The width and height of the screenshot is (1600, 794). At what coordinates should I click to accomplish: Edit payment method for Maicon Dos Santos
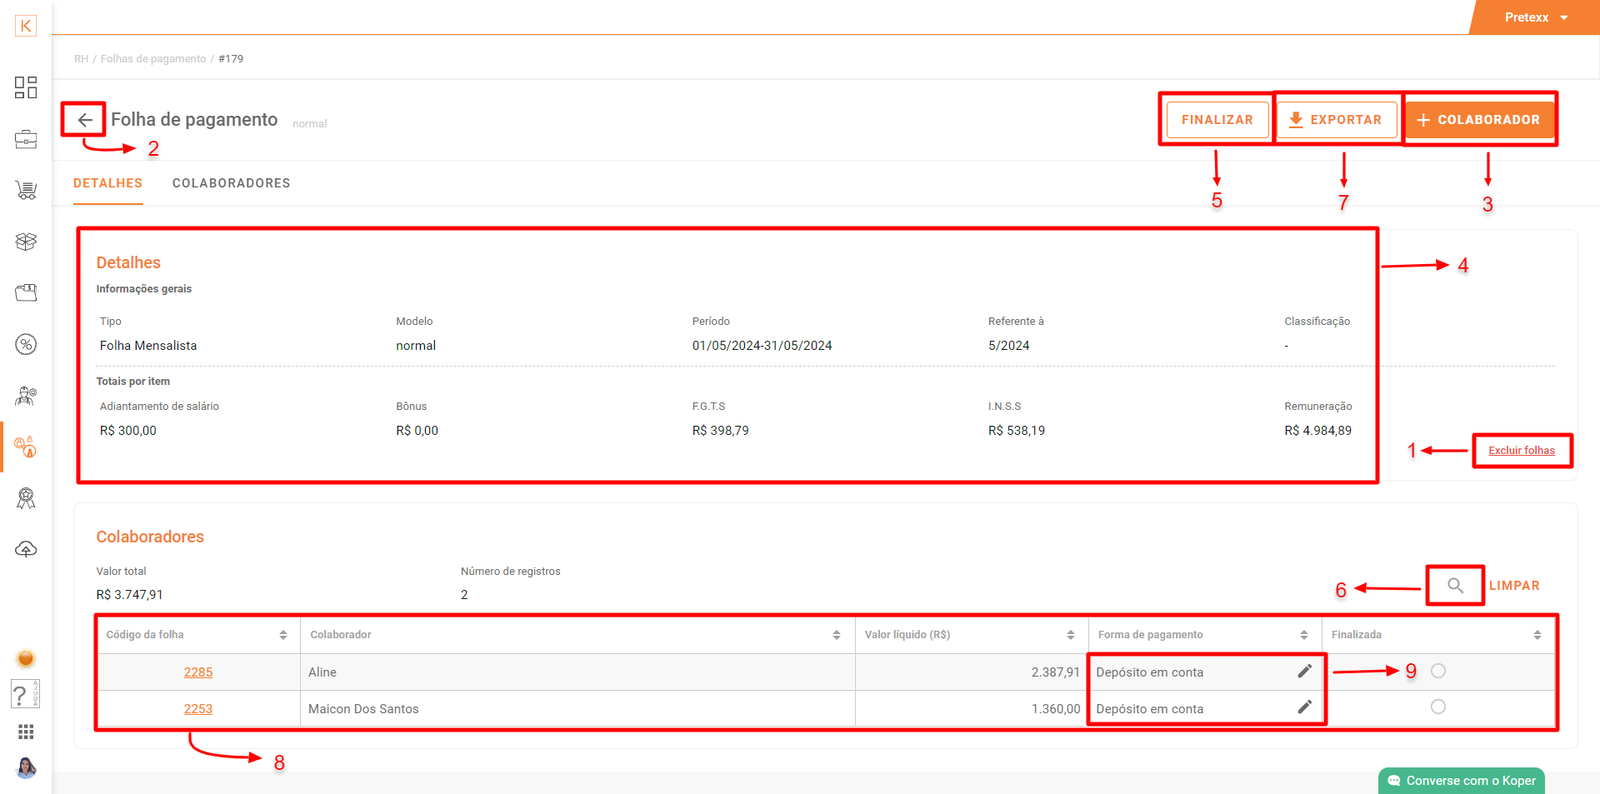coord(1304,708)
